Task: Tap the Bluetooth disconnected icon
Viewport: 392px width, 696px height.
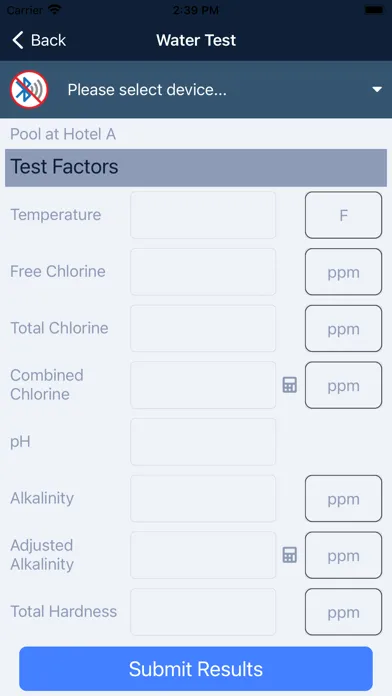Action: 29,90
